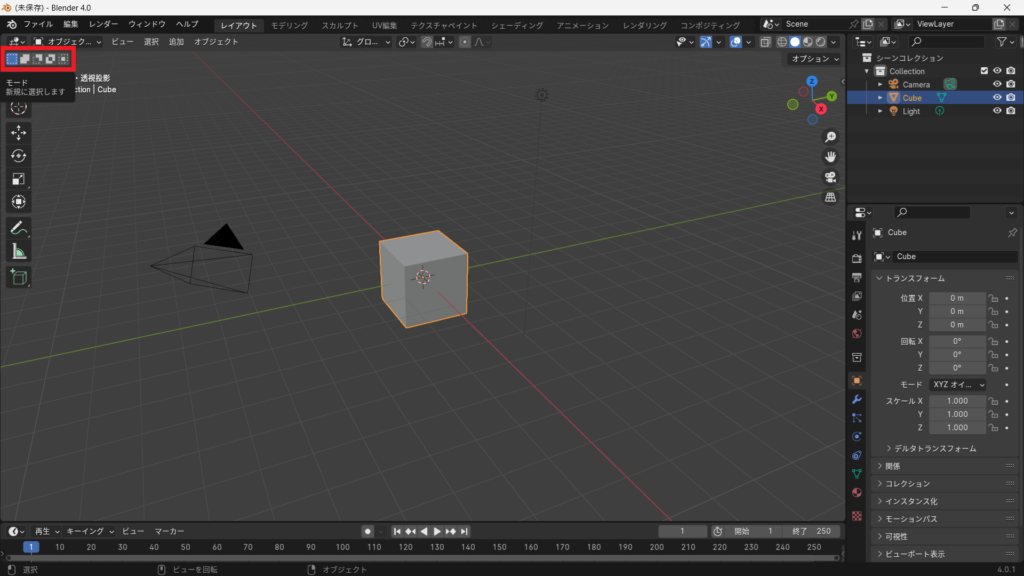Image resolution: width=1024 pixels, height=576 pixels.
Task: Open the 追加 menu in viewport header
Action: 176,42
